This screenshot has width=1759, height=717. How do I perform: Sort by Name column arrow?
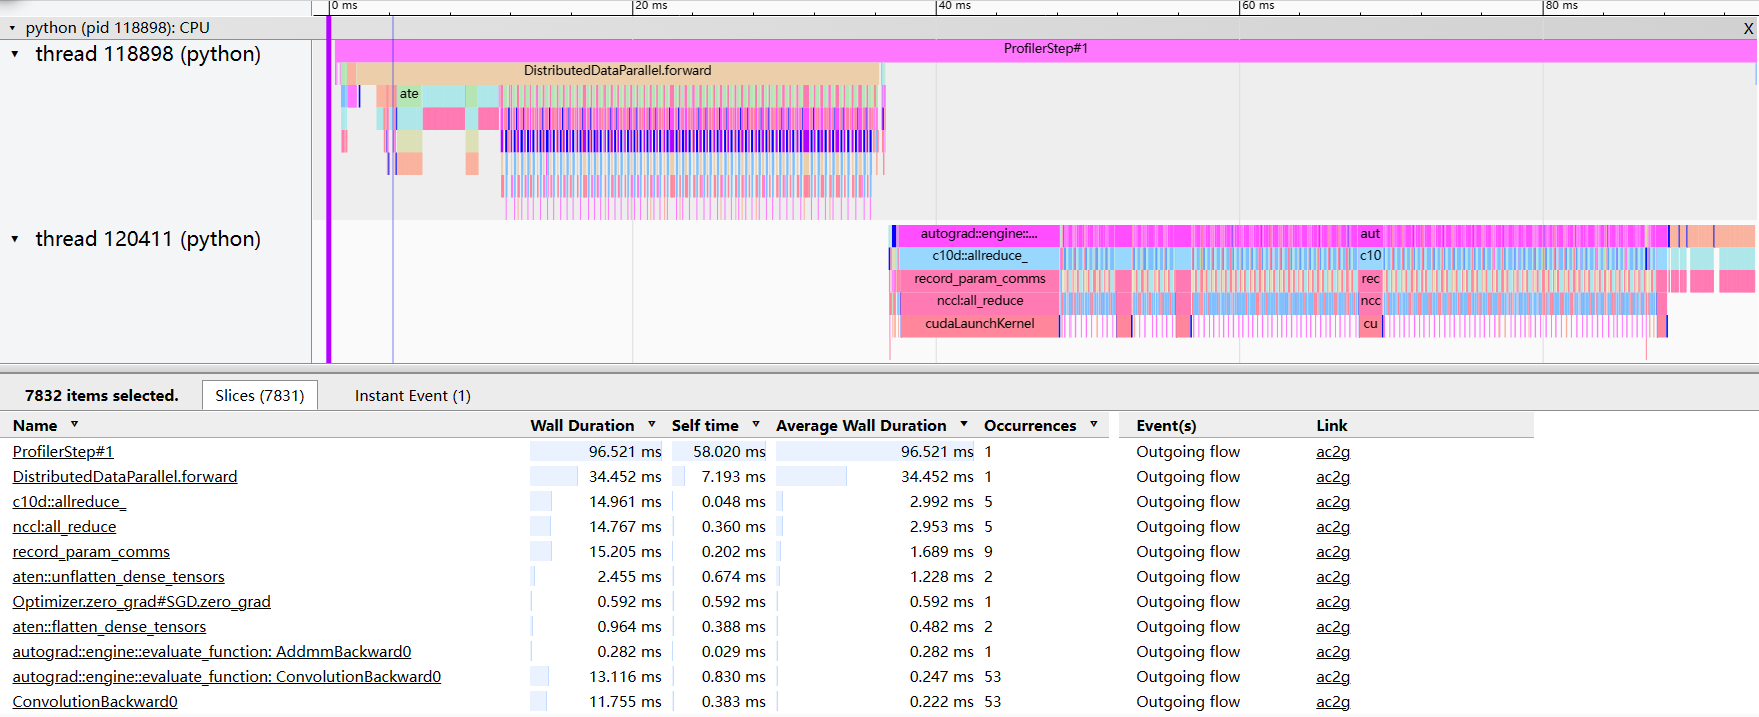(74, 425)
